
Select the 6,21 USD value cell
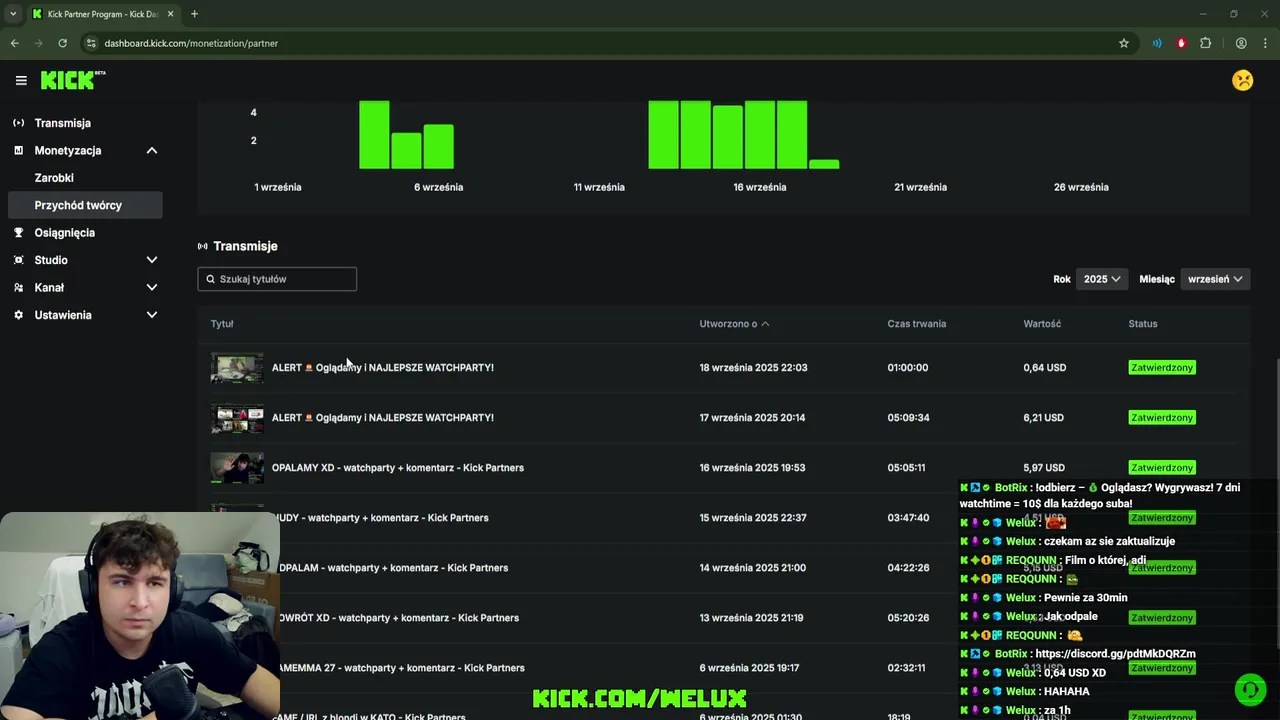coord(1043,418)
